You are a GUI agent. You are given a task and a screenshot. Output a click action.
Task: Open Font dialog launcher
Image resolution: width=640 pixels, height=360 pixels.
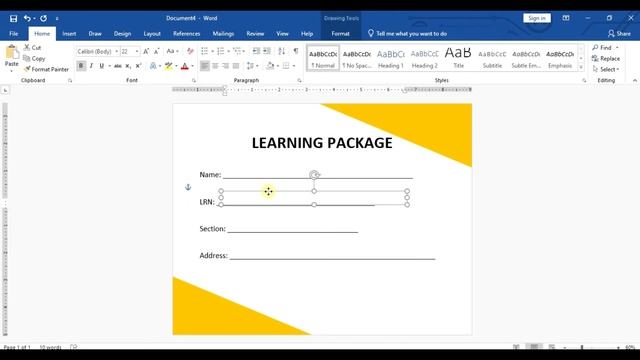coord(193,80)
